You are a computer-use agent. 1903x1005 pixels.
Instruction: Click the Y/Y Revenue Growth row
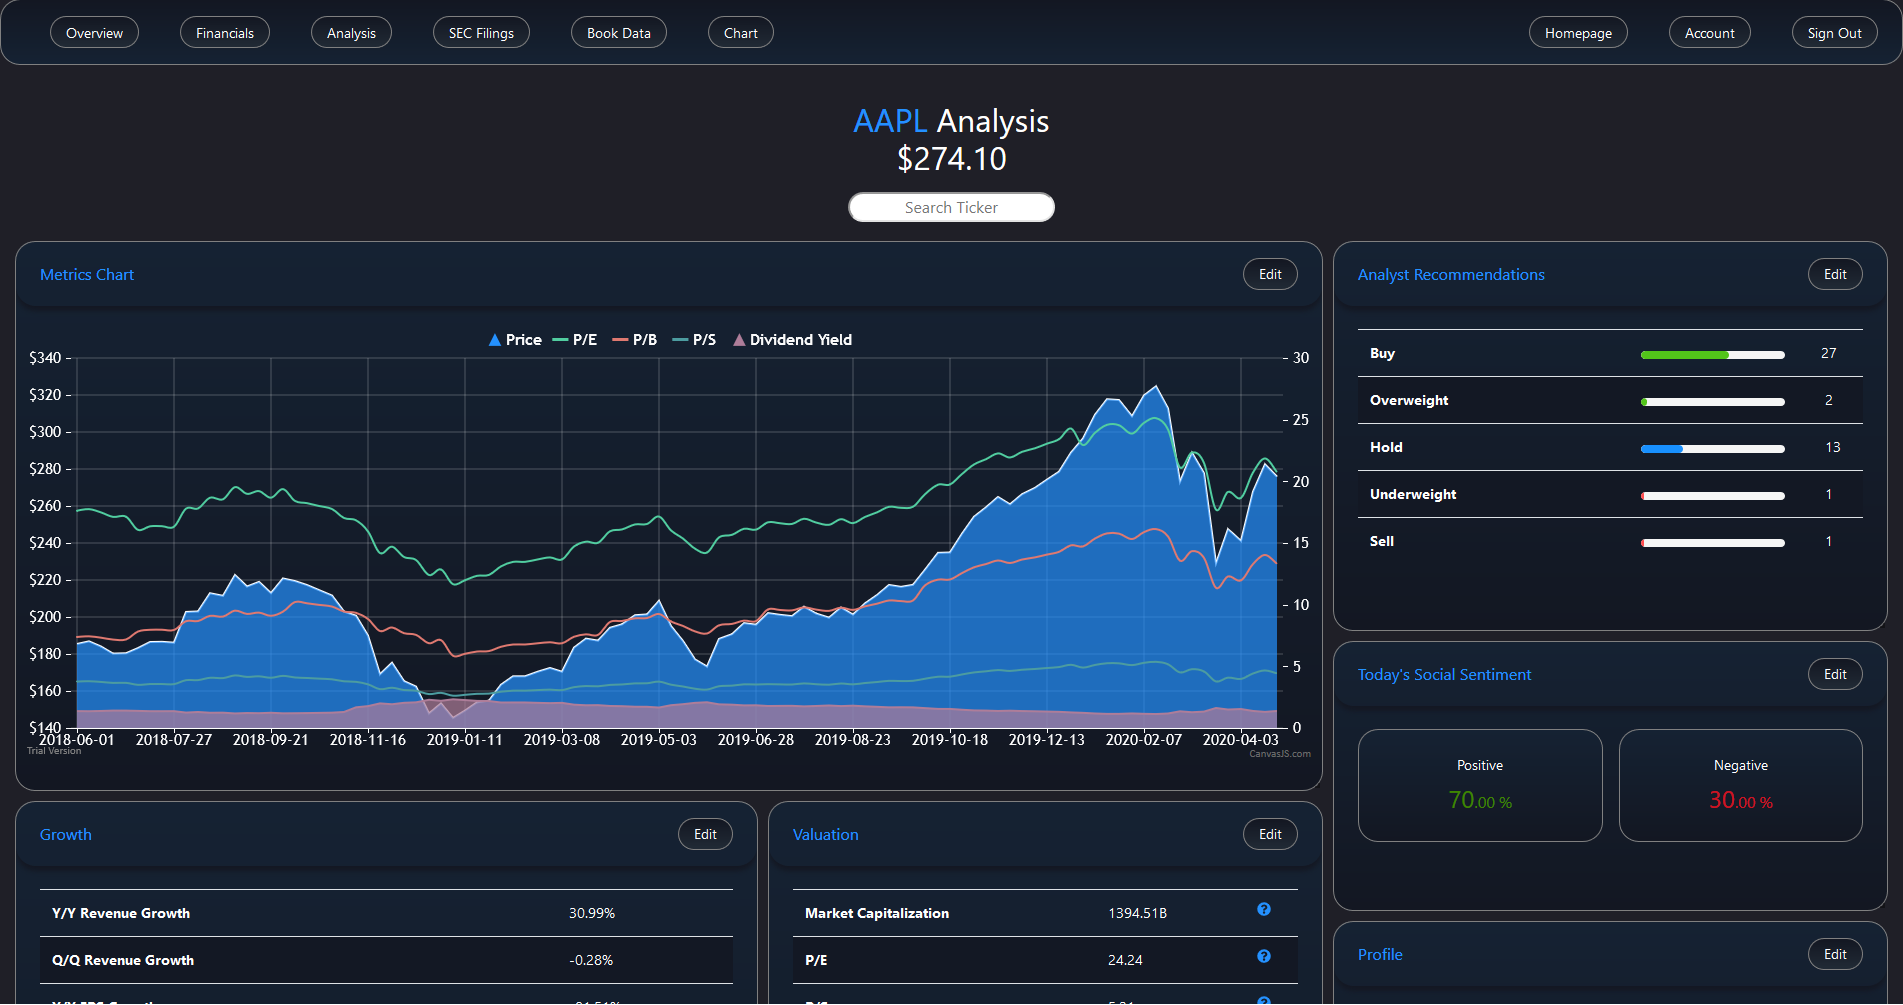pos(386,913)
